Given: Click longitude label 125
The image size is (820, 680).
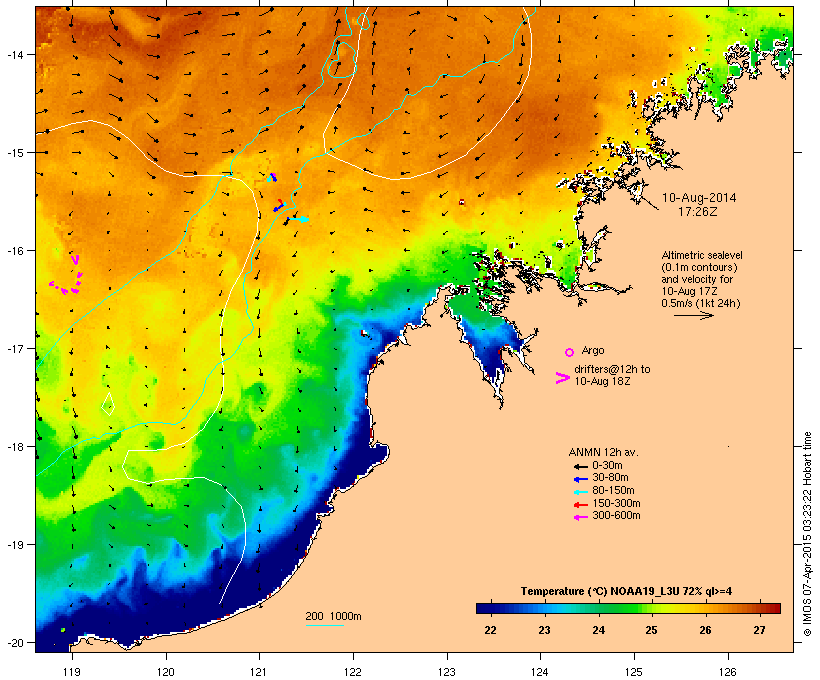Looking at the screenshot, I should (634, 672).
